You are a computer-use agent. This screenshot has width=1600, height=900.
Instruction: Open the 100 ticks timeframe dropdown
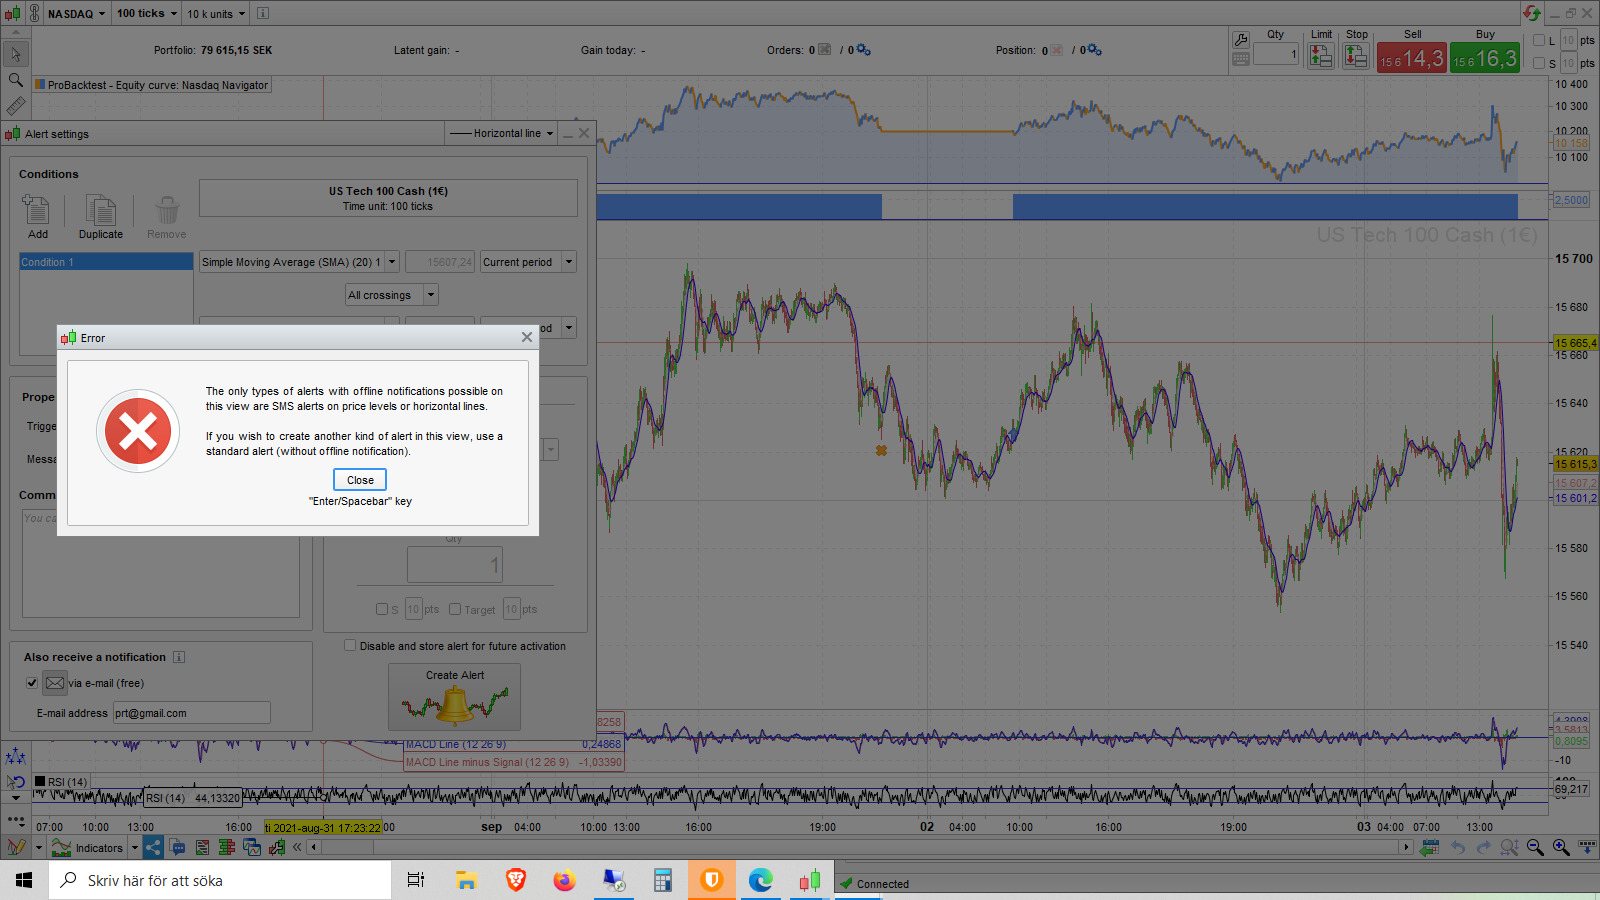coord(147,14)
